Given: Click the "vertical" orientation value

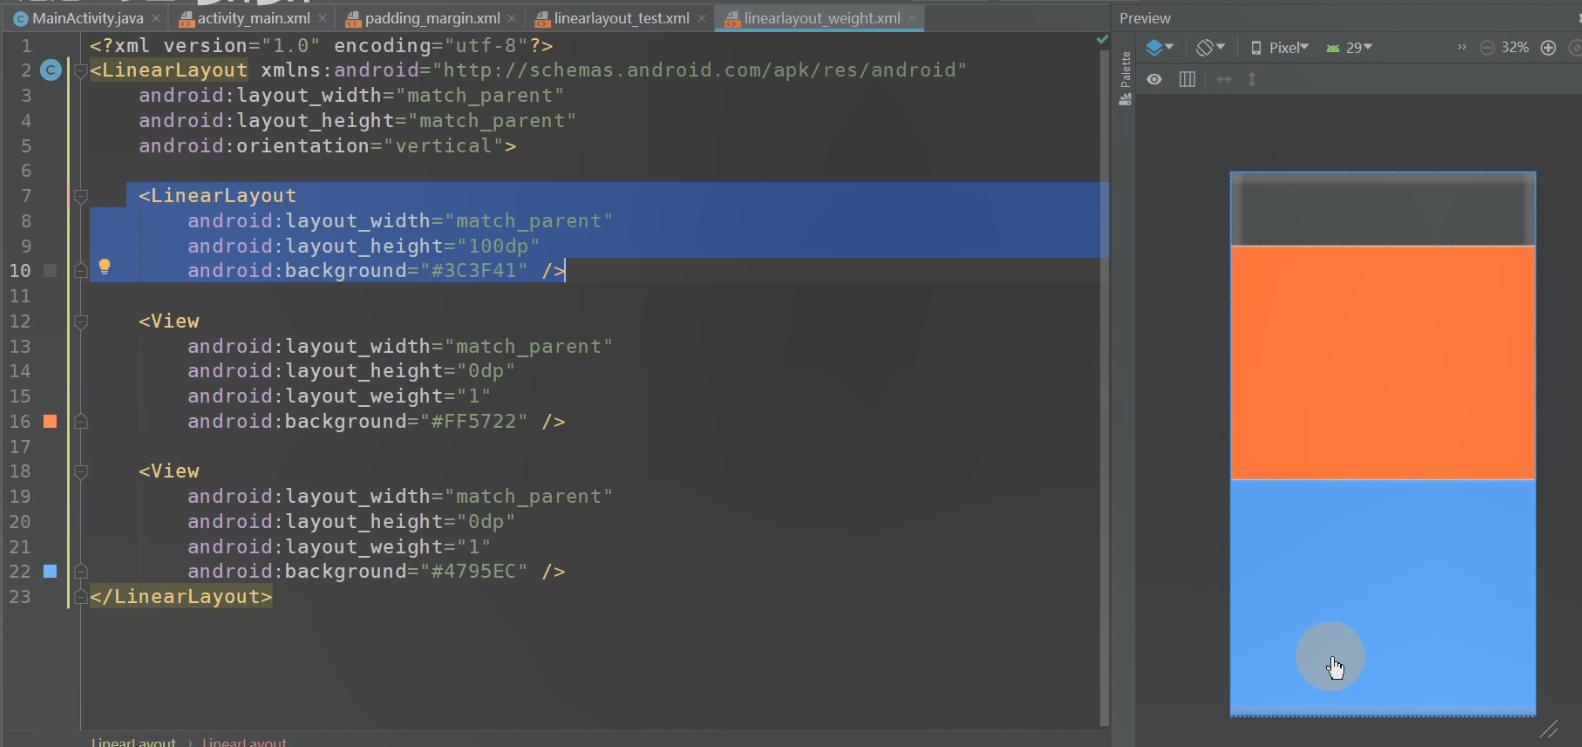Looking at the screenshot, I should [x=443, y=146].
